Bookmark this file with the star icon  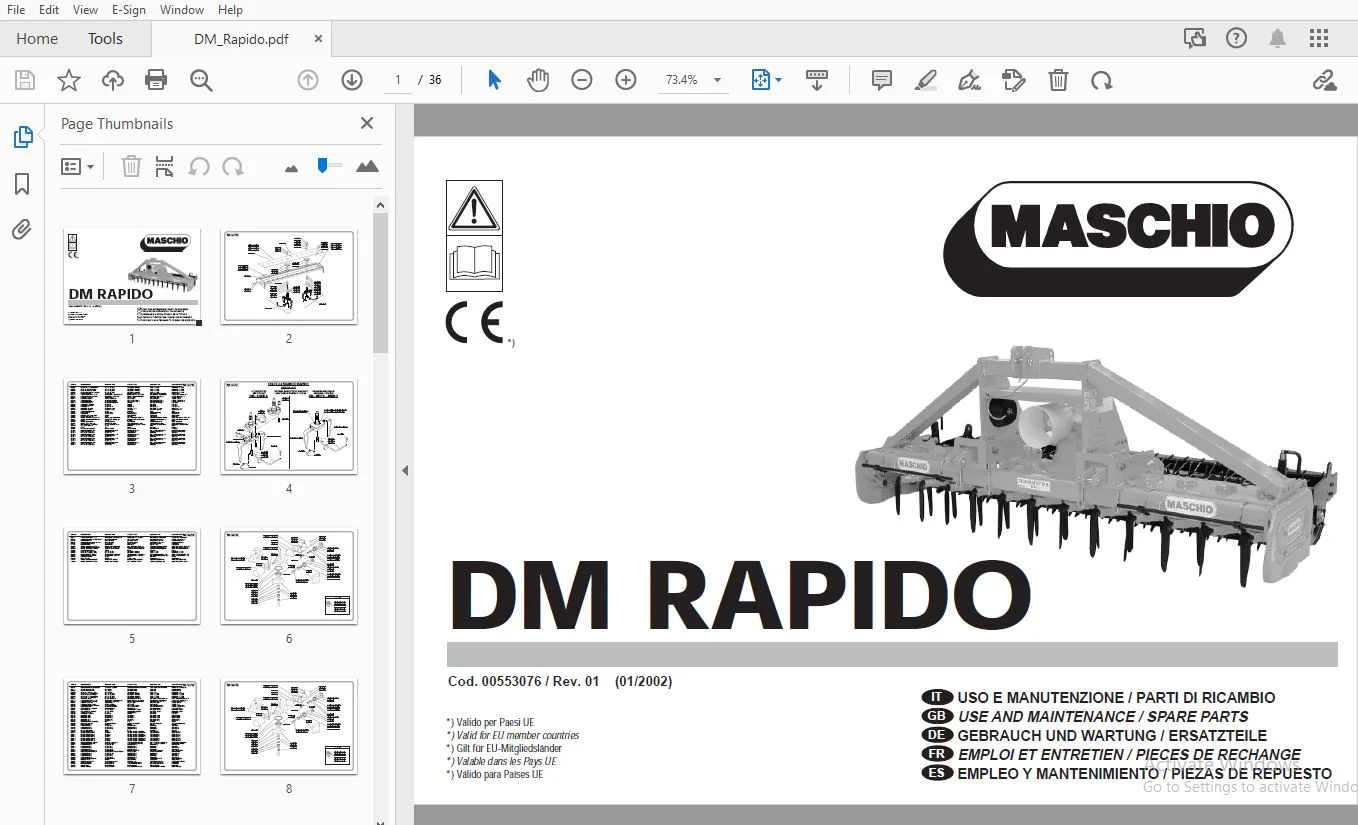[69, 80]
